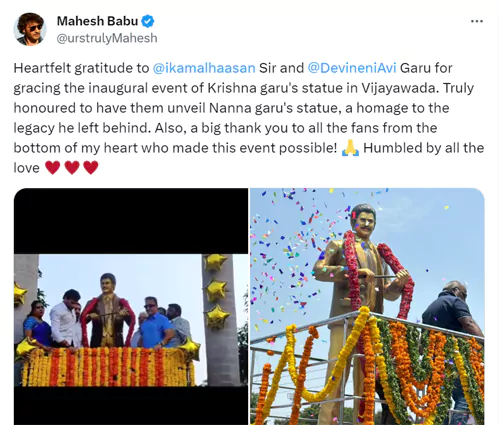Open the @urstrulyMahesh handle link
Screen dimensions: 500x425
tap(107, 38)
